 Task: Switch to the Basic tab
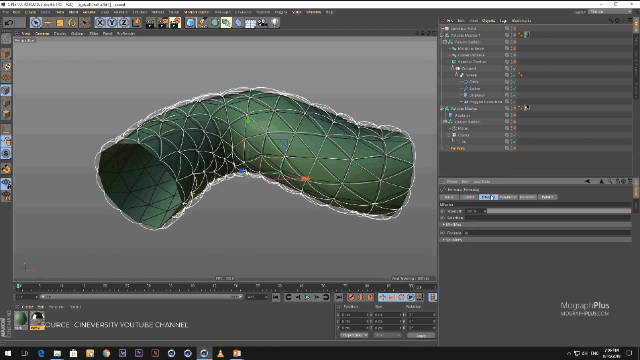click(x=449, y=197)
